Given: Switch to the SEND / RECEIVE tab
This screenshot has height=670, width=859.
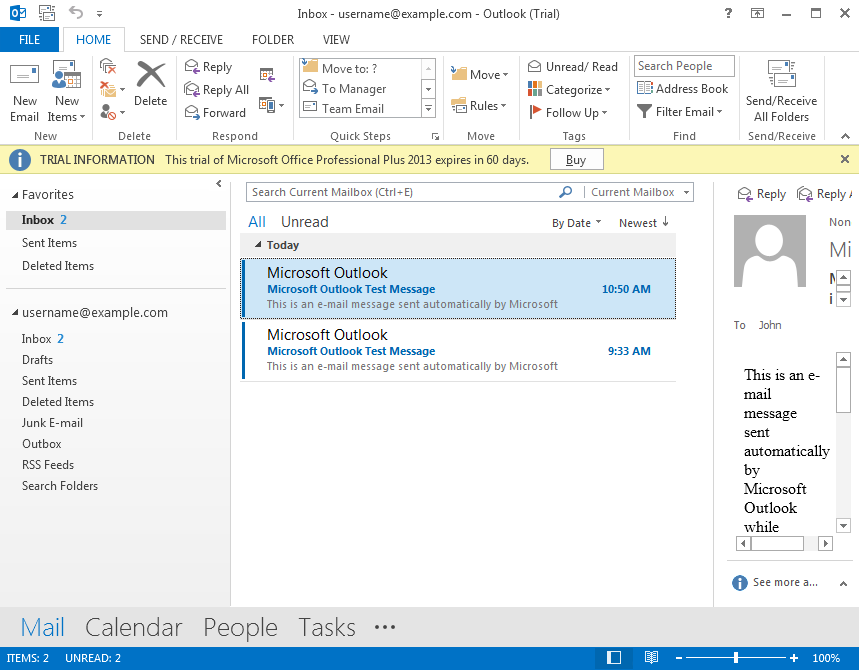Looking at the screenshot, I should click(x=181, y=39).
